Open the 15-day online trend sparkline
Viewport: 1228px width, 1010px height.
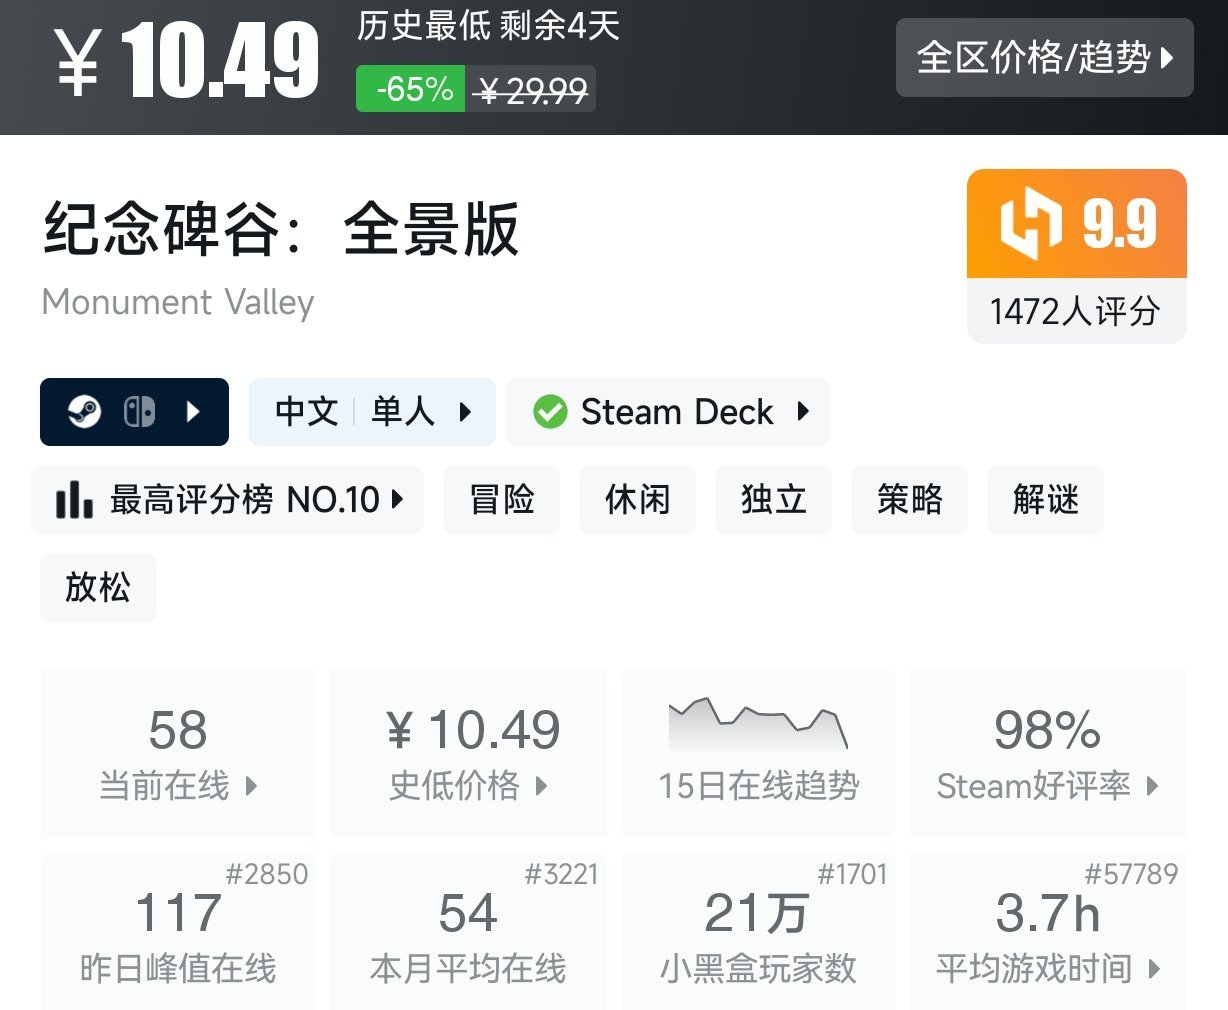coord(758,725)
